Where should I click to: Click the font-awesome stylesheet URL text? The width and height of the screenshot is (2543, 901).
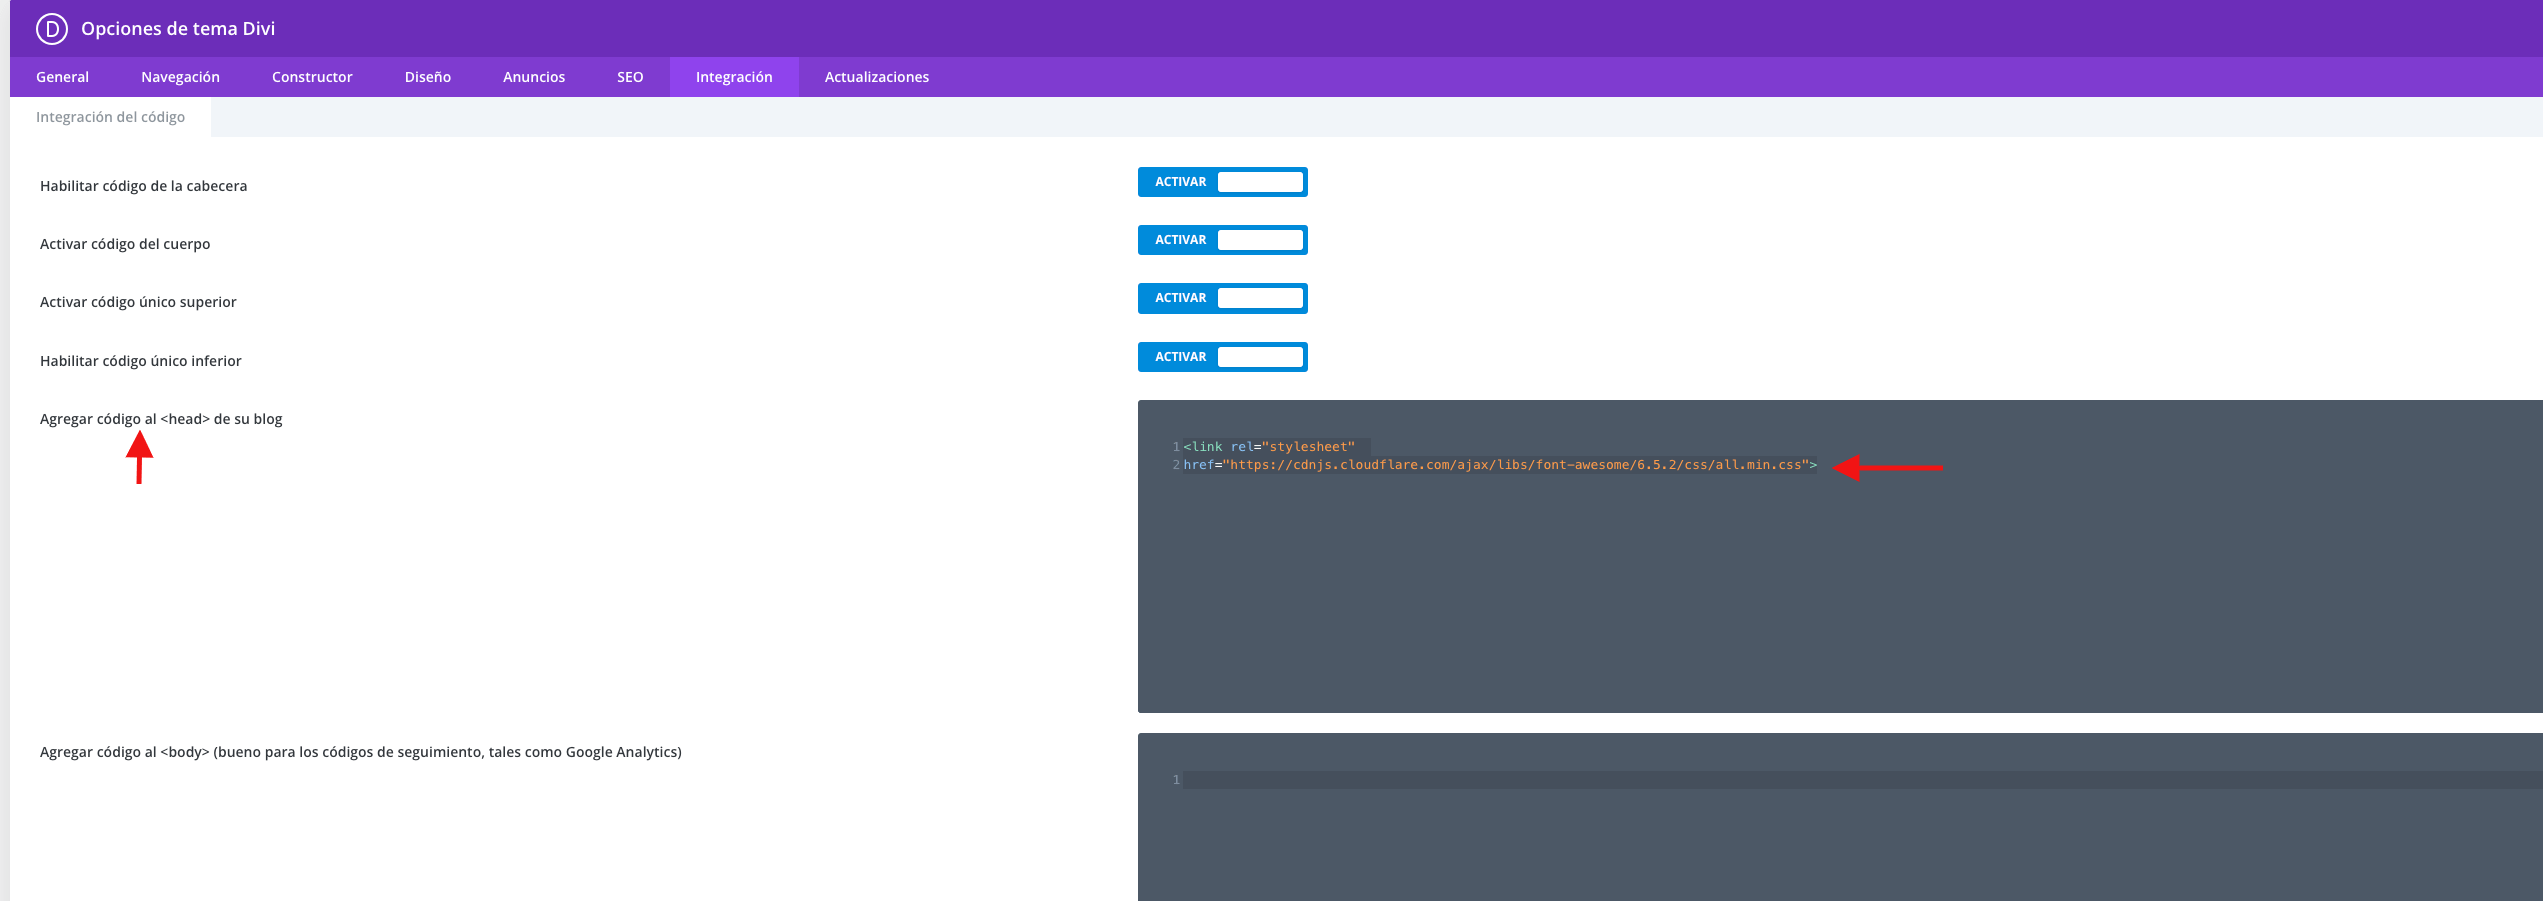point(1517,465)
